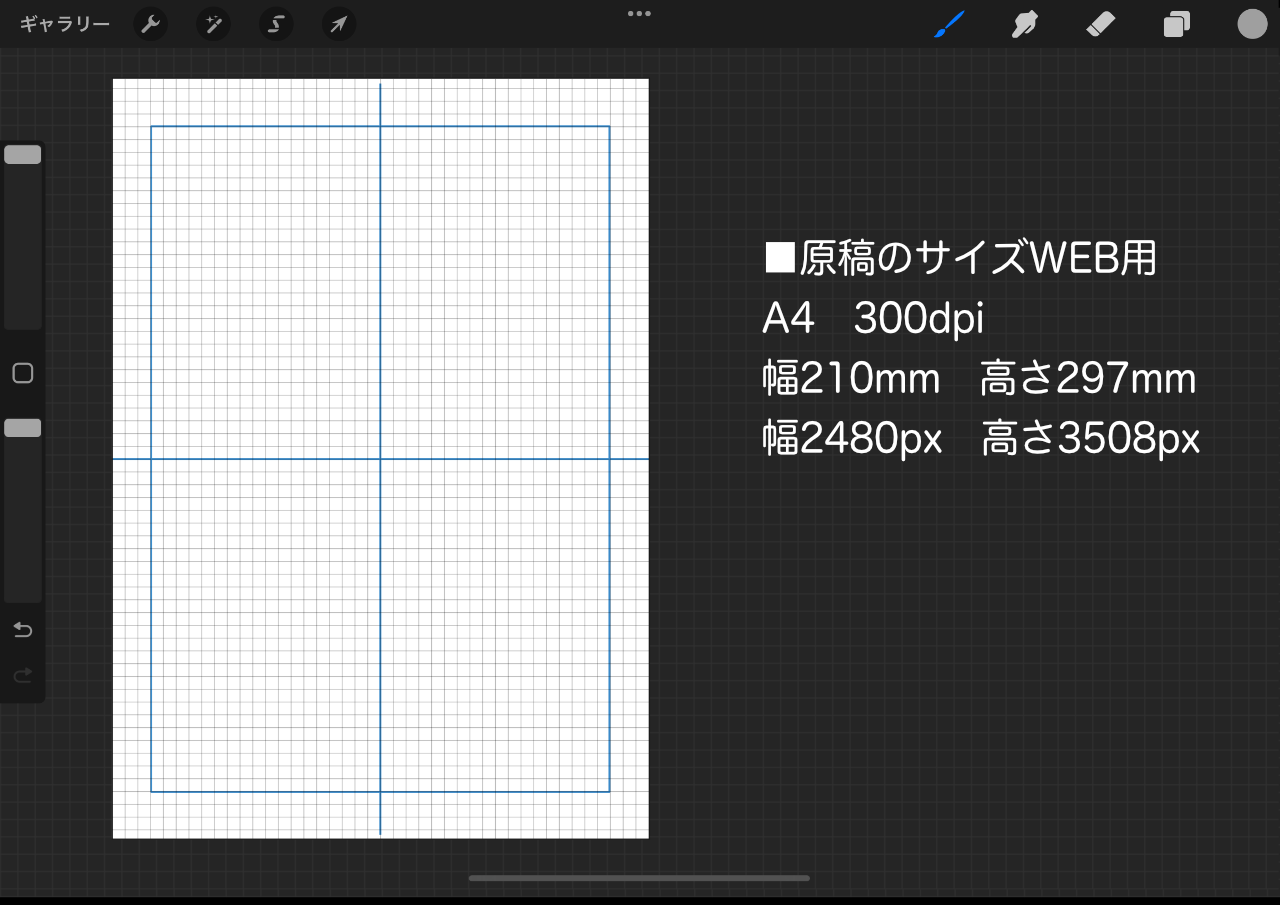The width and height of the screenshot is (1280, 905).
Task: Tap the home indicator bar at bottom
Action: tap(639, 878)
